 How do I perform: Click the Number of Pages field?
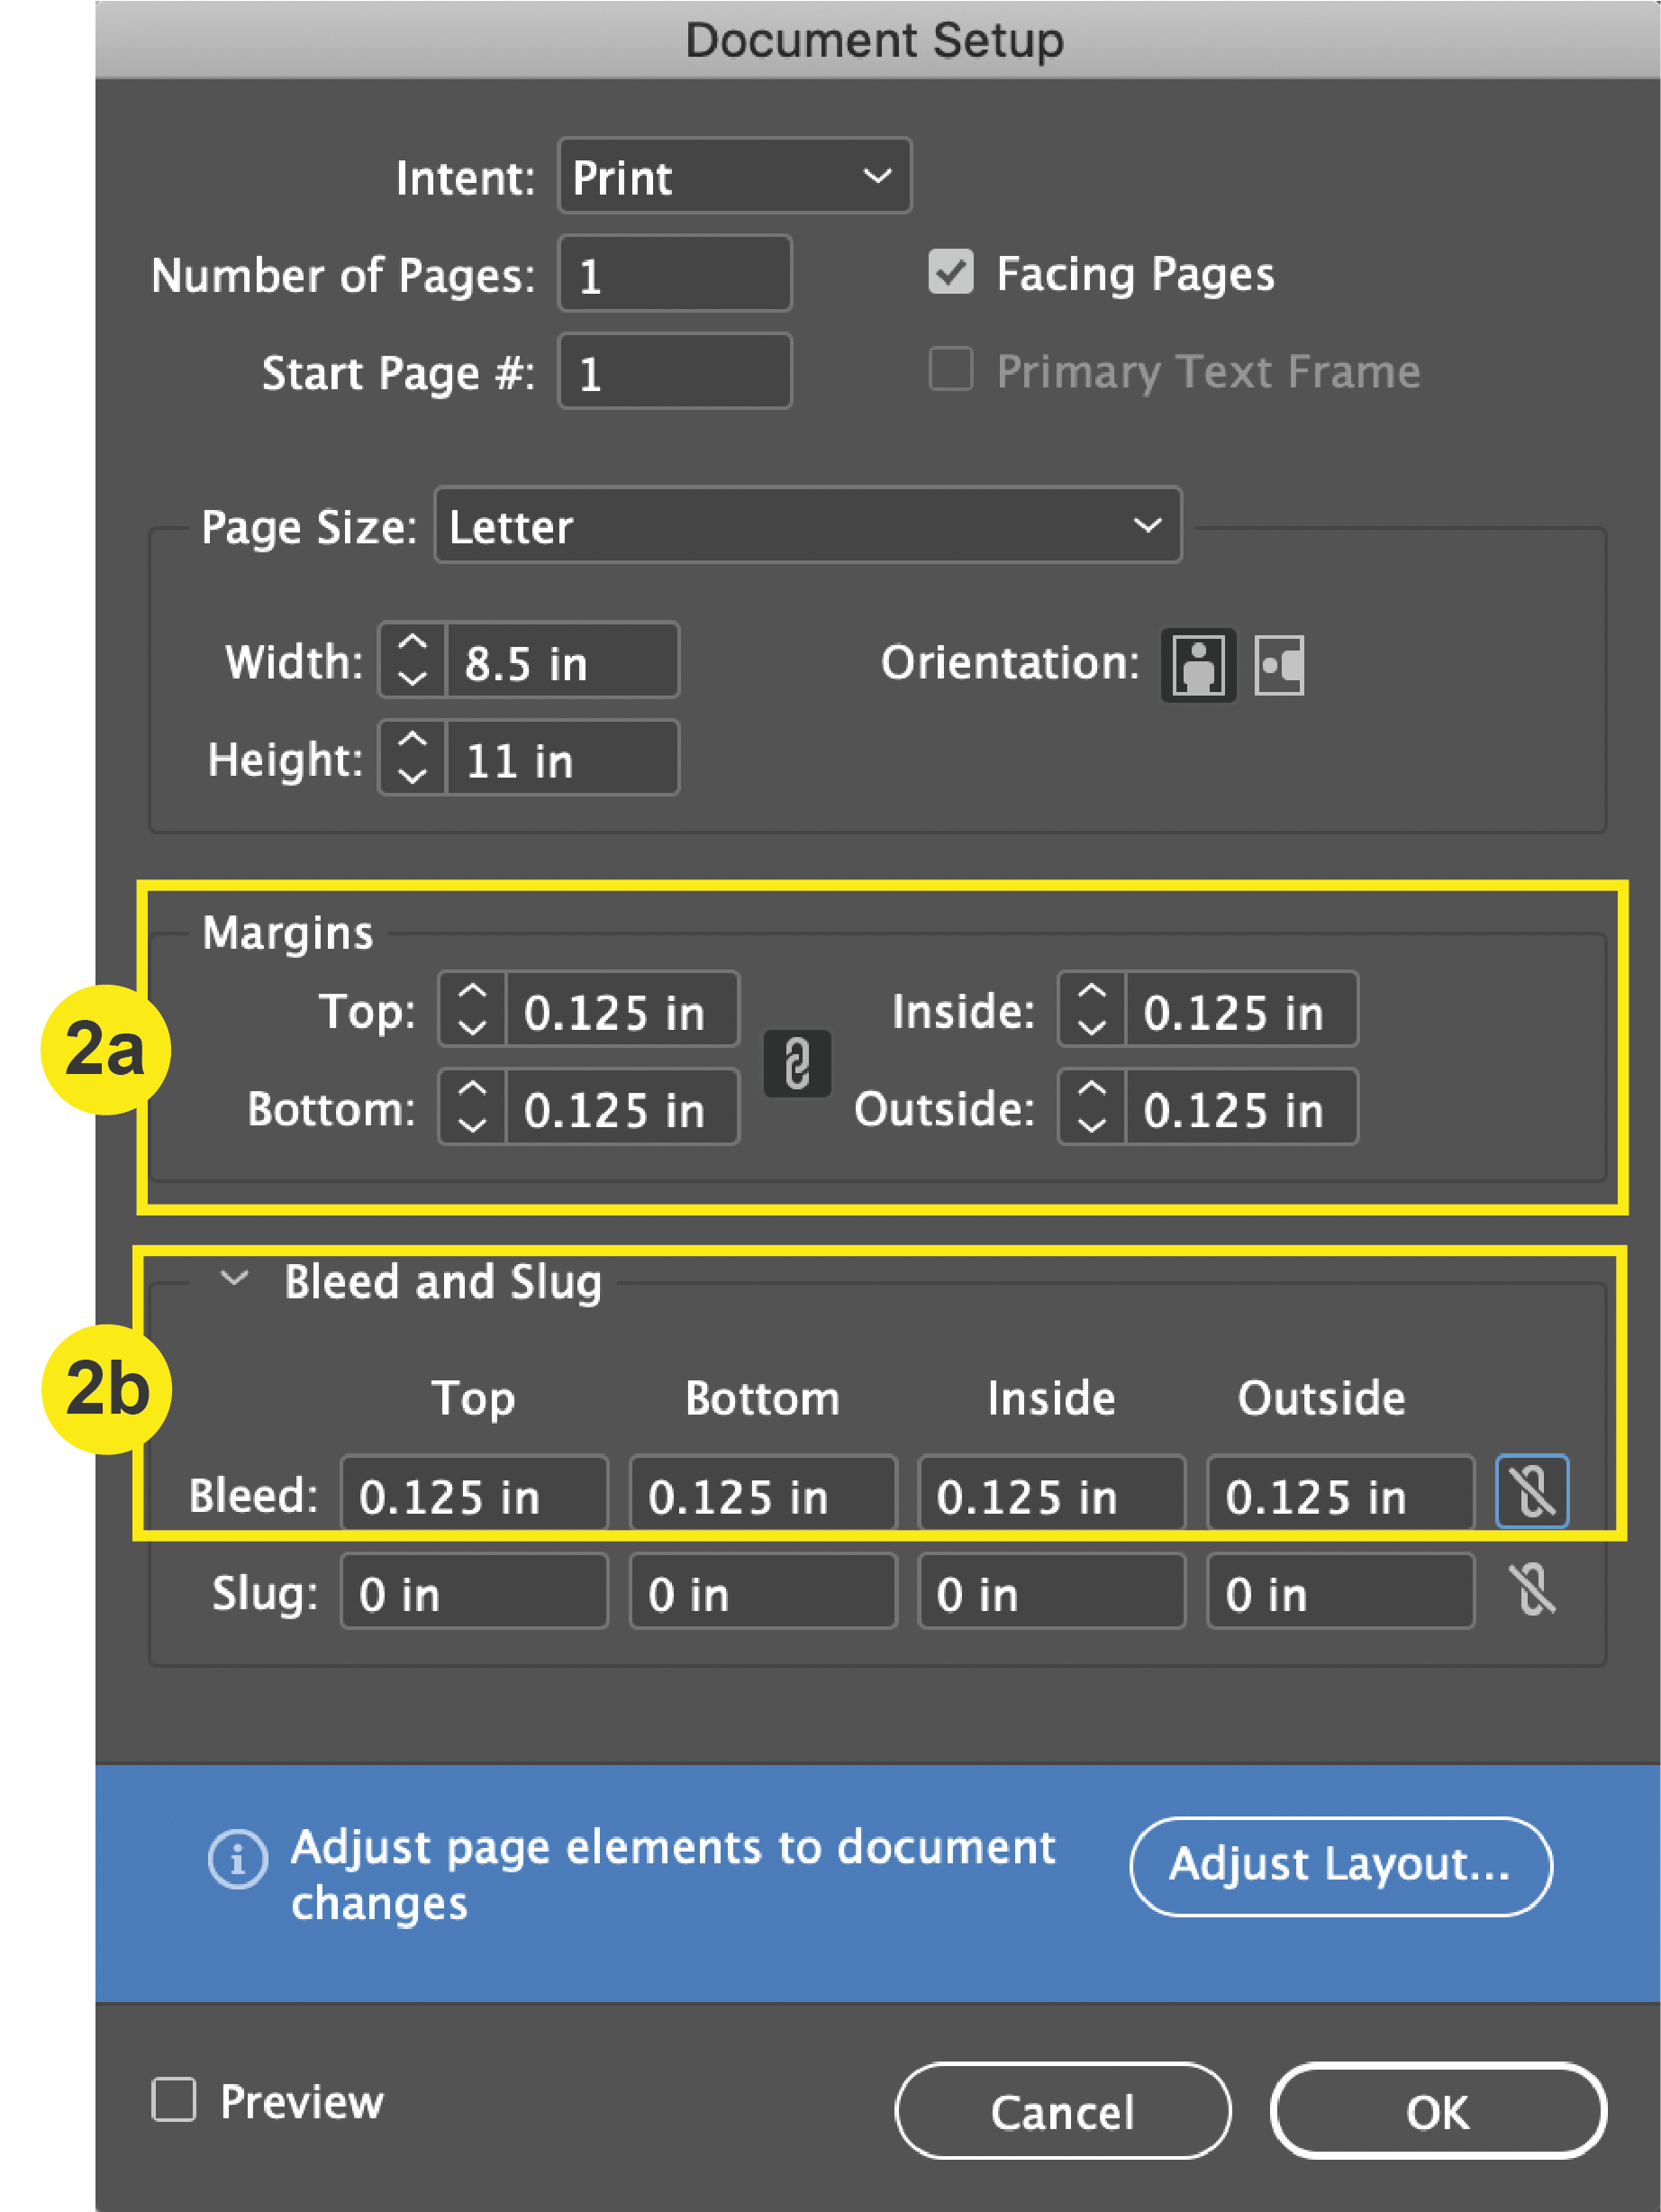click(675, 274)
